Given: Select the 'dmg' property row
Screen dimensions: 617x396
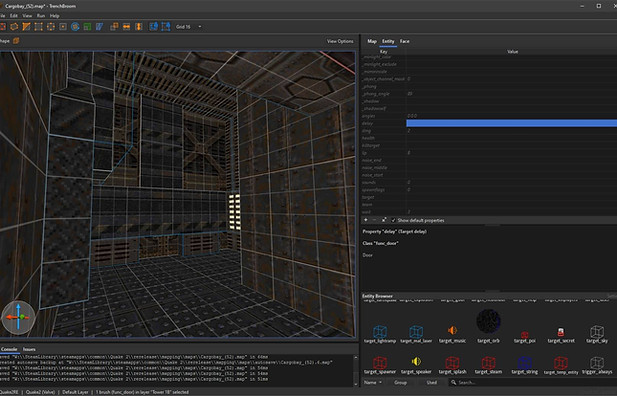Looking at the screenshot, I should click(489, 131).
